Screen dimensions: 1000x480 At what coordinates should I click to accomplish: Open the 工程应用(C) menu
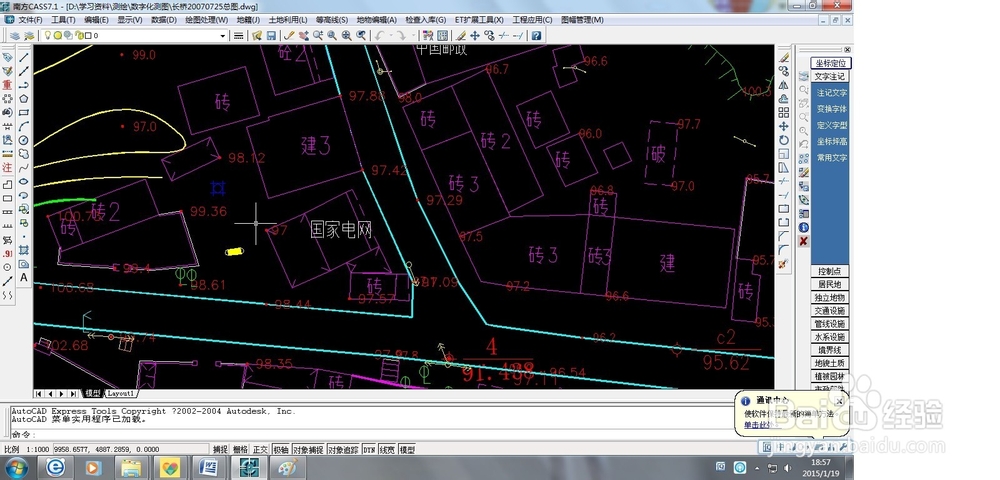pyautogui.click(x=533, y=20)
